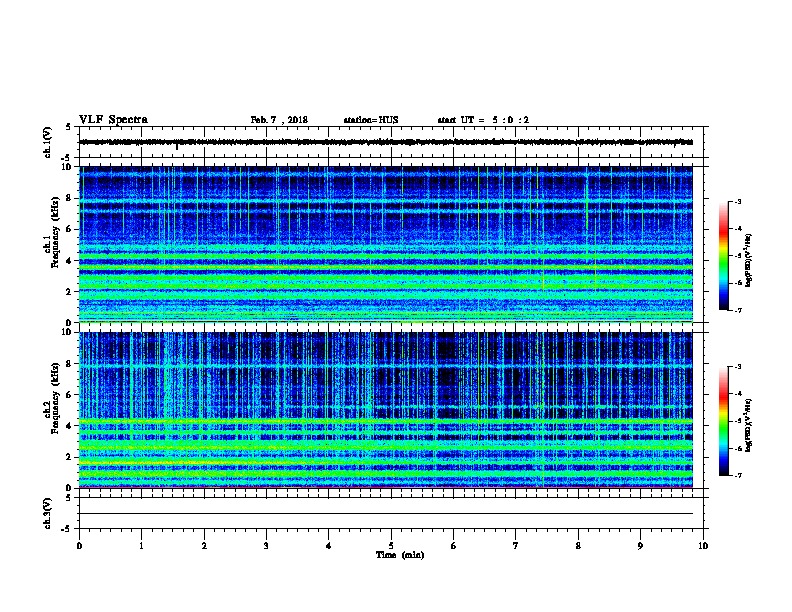The width and height of the screenshot is (792, 612).
Task: Click the '2' kHz tick on ch.1 spectrogram
Action: [70, 291]
